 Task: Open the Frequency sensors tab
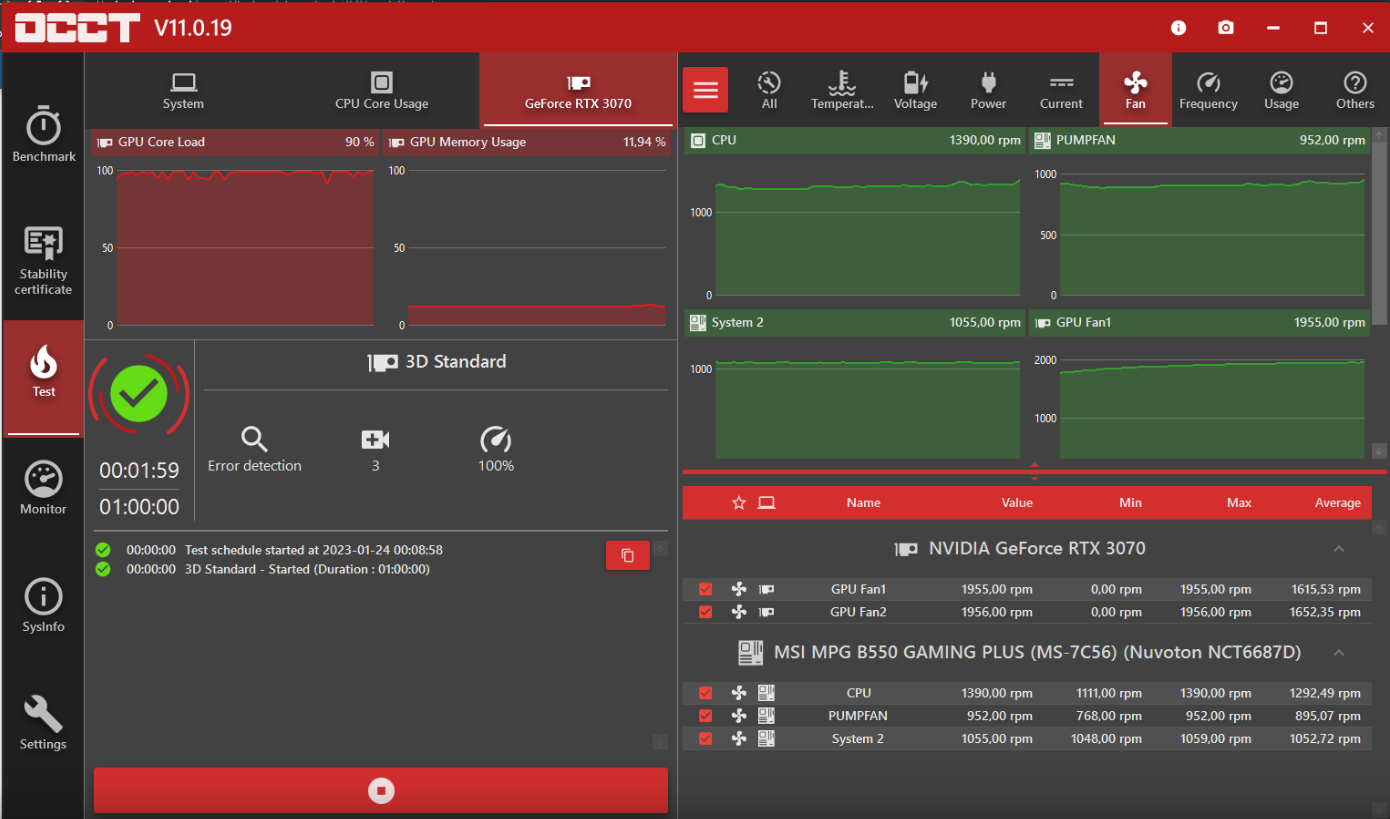point(1208,90)
